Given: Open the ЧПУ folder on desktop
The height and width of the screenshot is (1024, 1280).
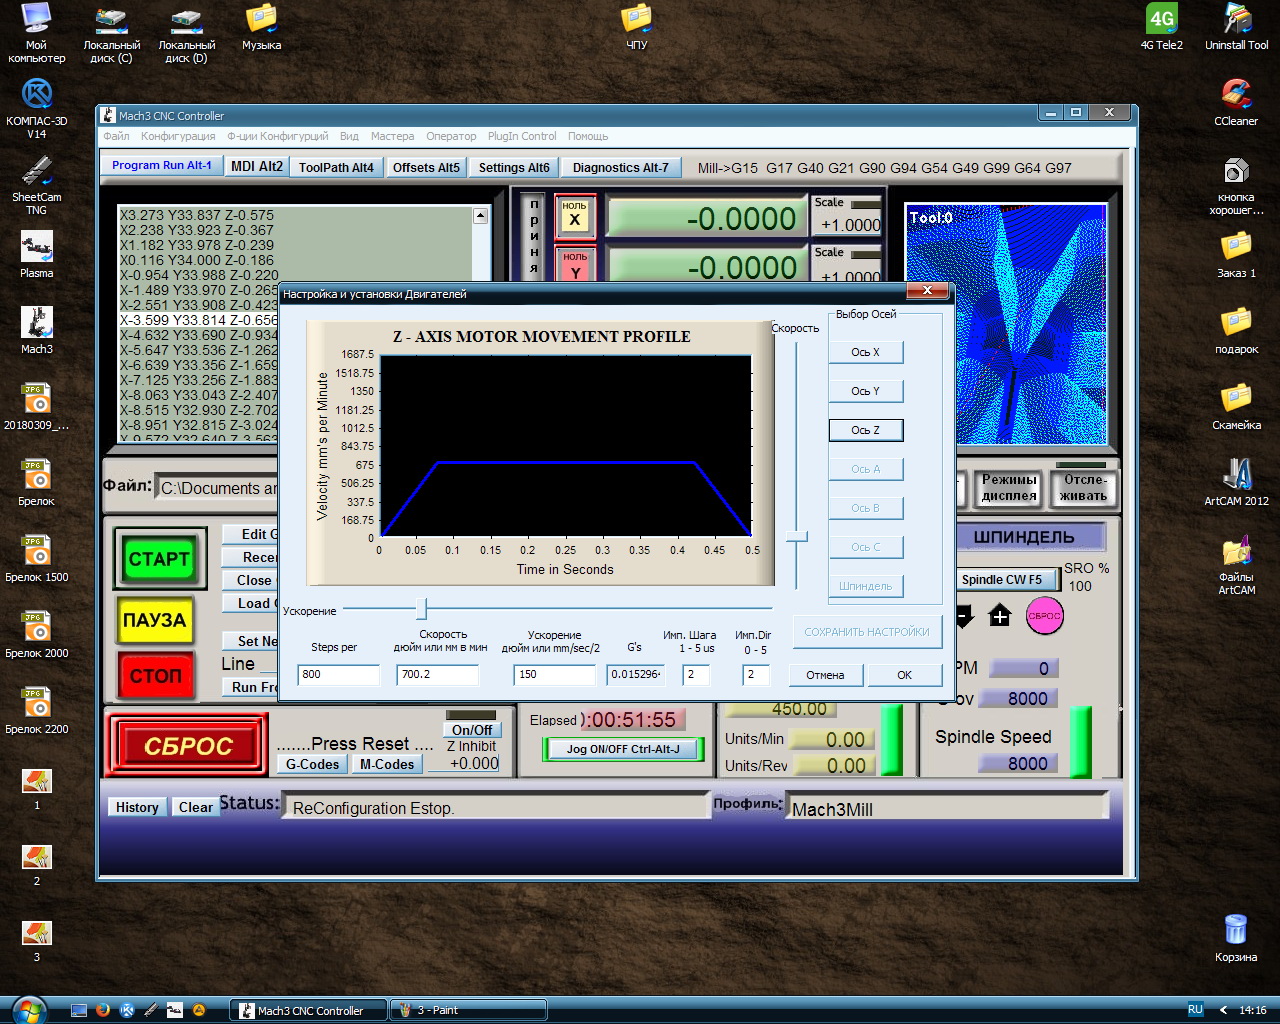Looking at the screenshot, I should click(x=637, y=26).
